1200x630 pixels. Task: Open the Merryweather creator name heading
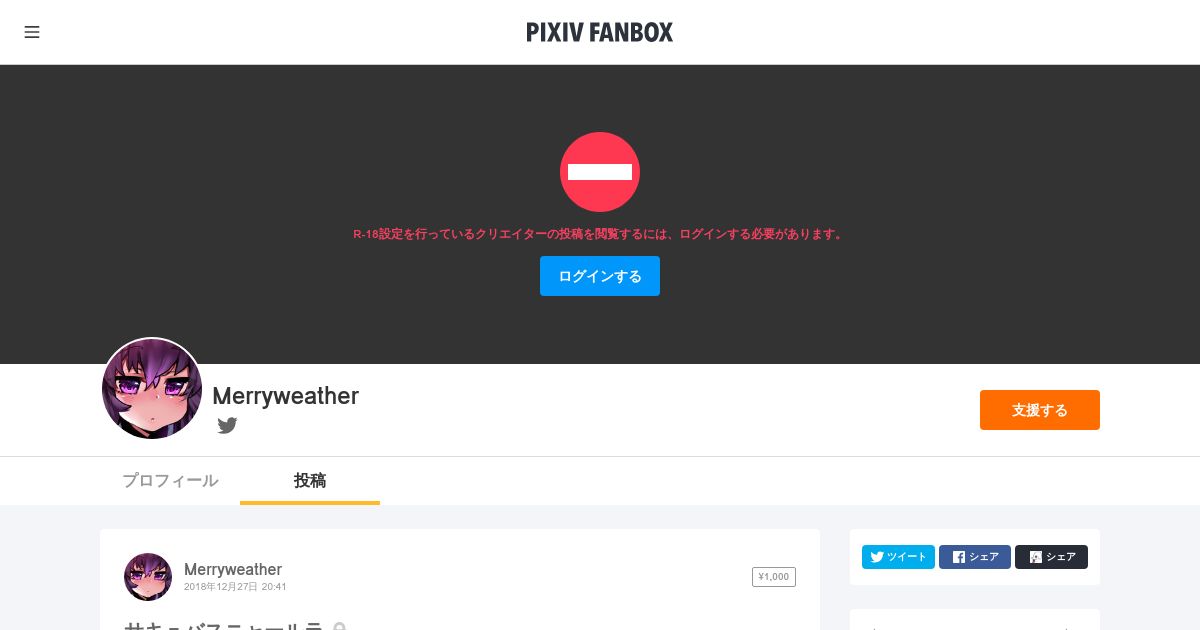285,396
